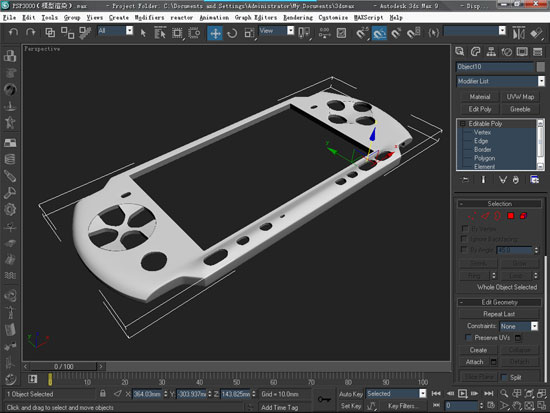Click the Zoom magnifier viewport control
Image resolution: width=550 pixels, height=413 pixels.
(x=504, y=393)
